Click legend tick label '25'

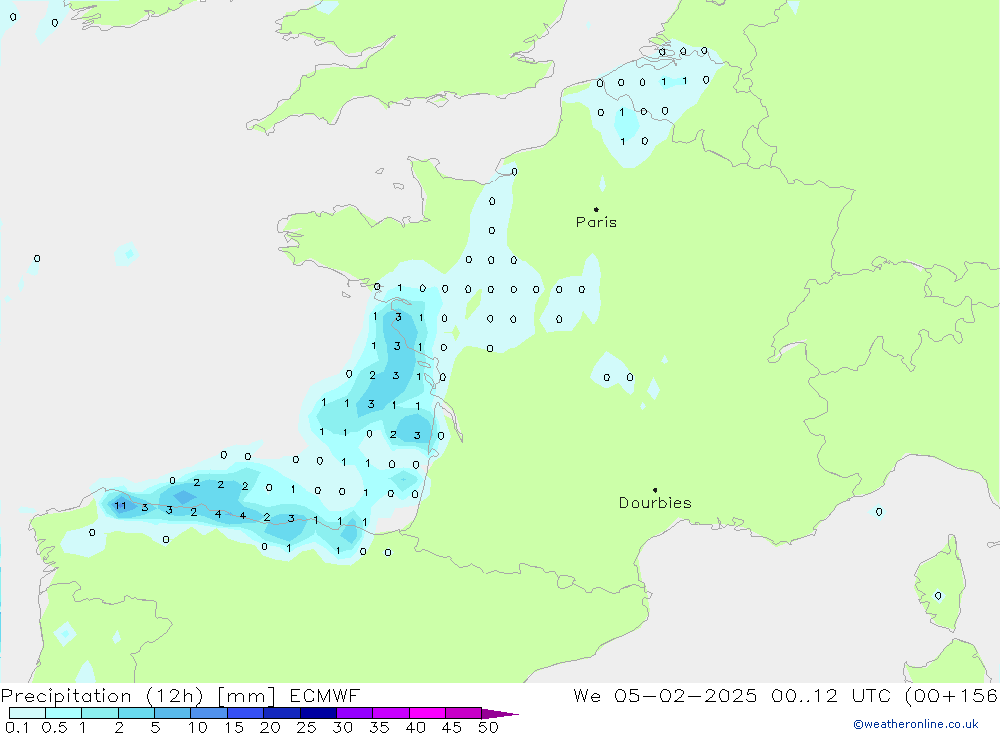coord(307,727)
